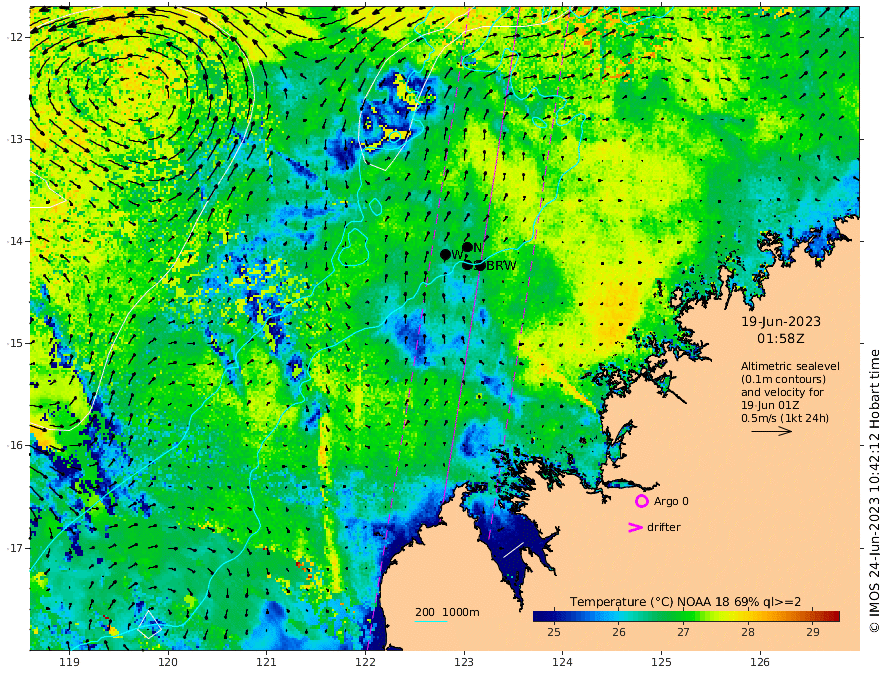Click the date text 19-Jun-2023
The width and height of the screenshot is (880, 680).
point(781,322)
